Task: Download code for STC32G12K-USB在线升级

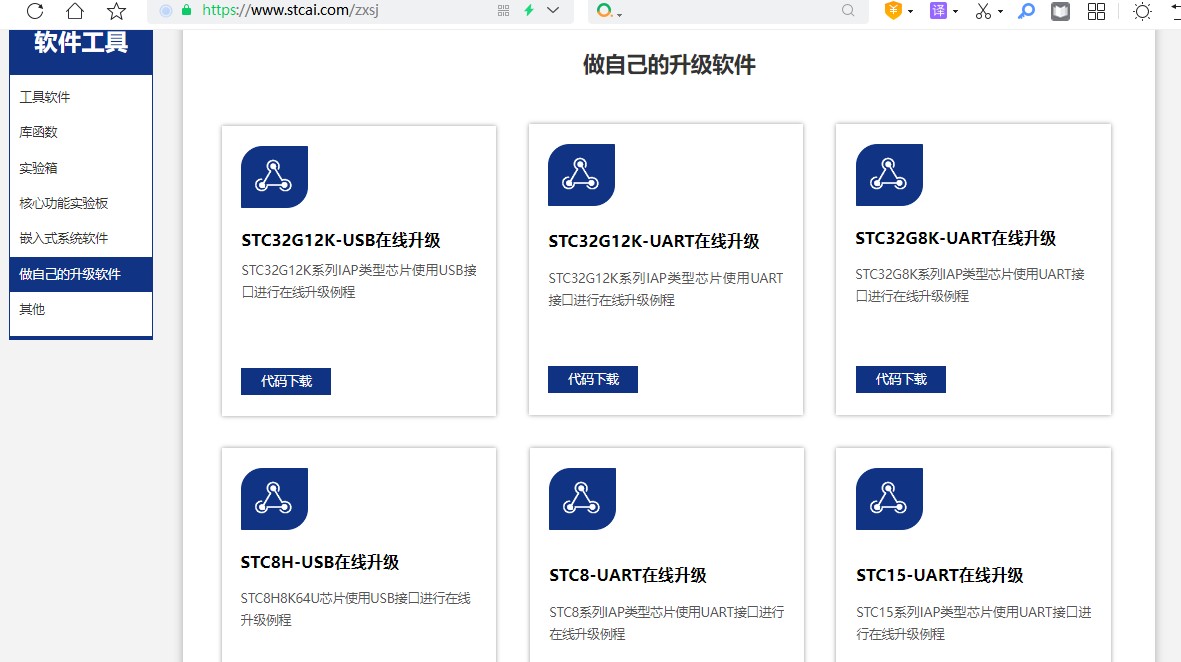Action: pos(285,381)
